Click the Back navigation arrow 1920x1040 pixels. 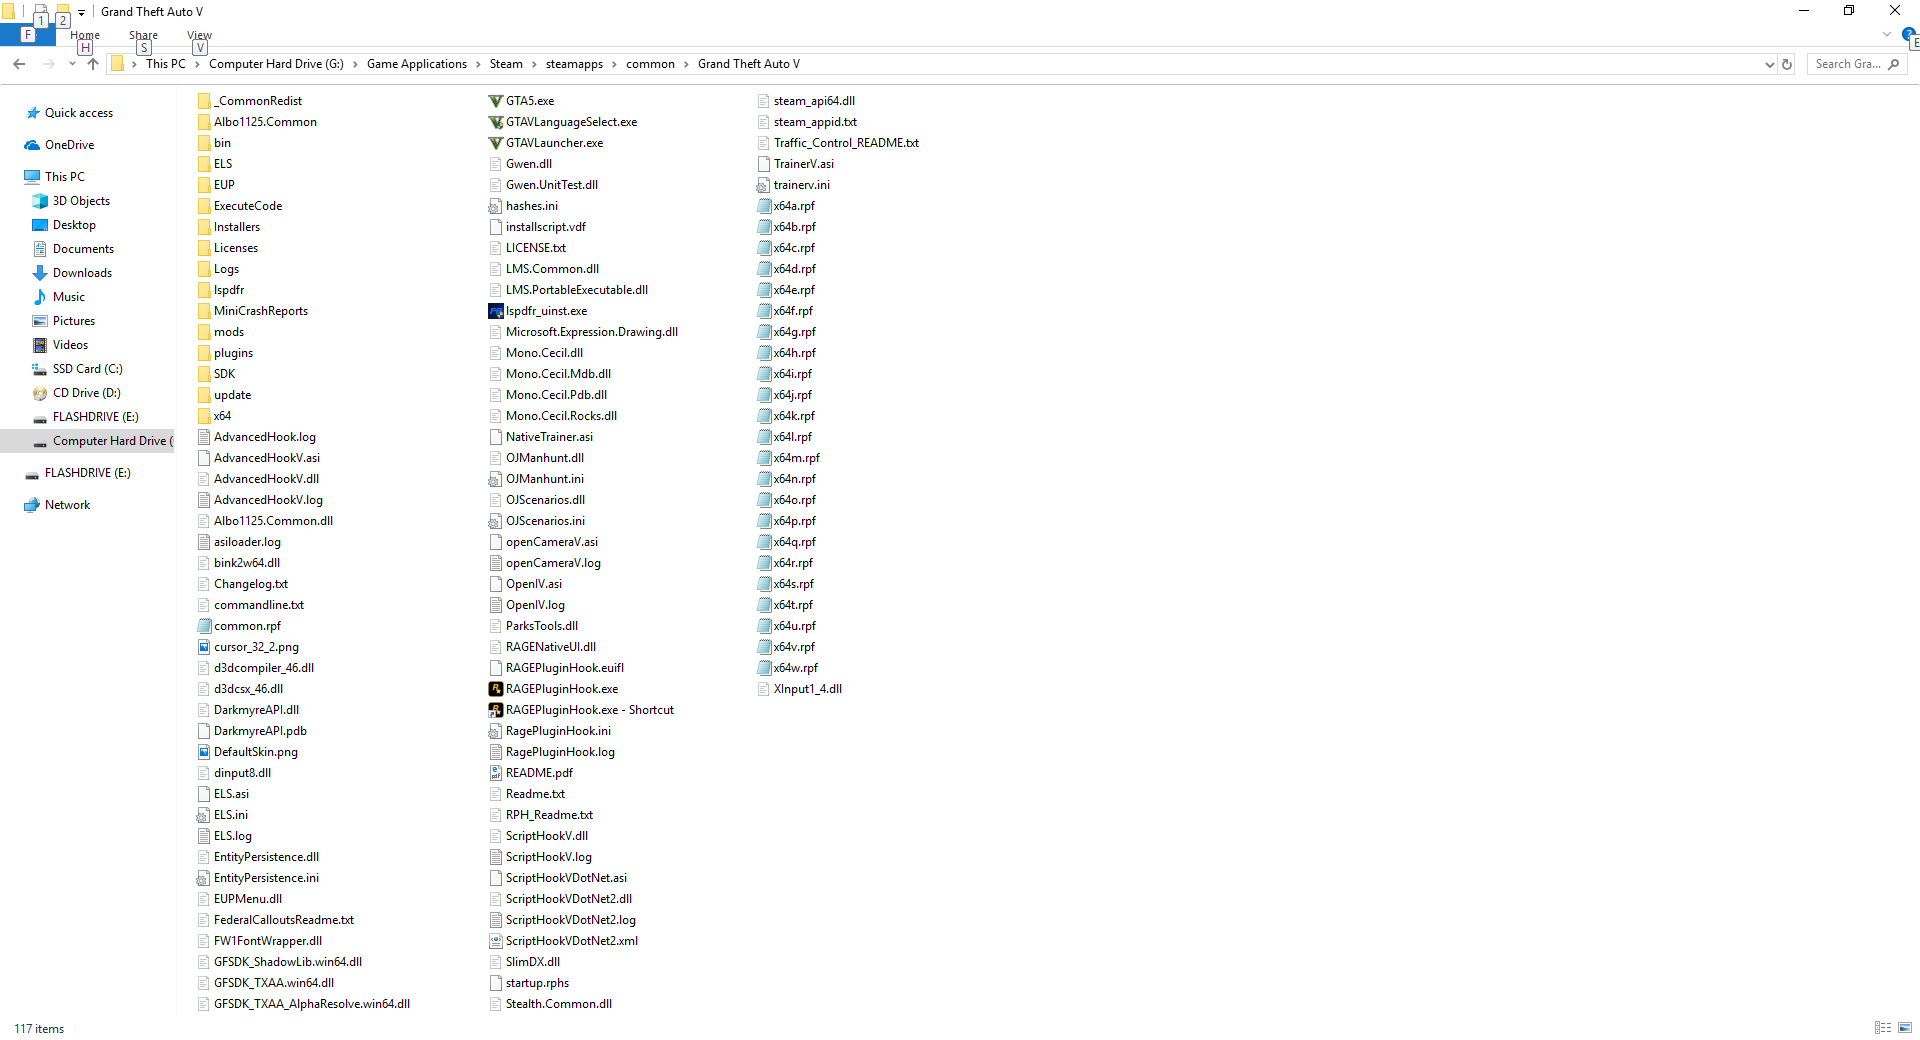pyautogui.click(x=19, y=64)
